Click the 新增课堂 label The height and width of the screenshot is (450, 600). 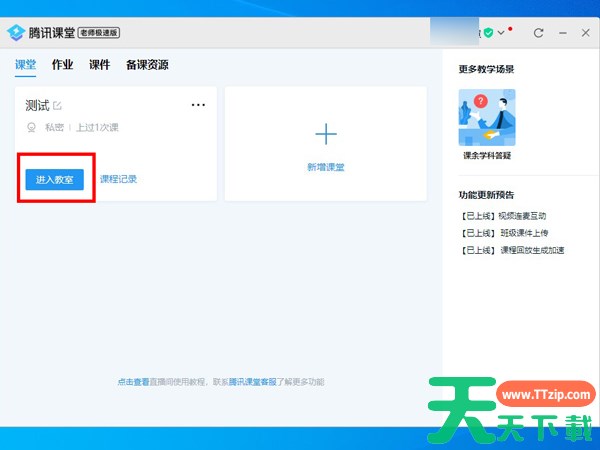[x=326, y=167]
